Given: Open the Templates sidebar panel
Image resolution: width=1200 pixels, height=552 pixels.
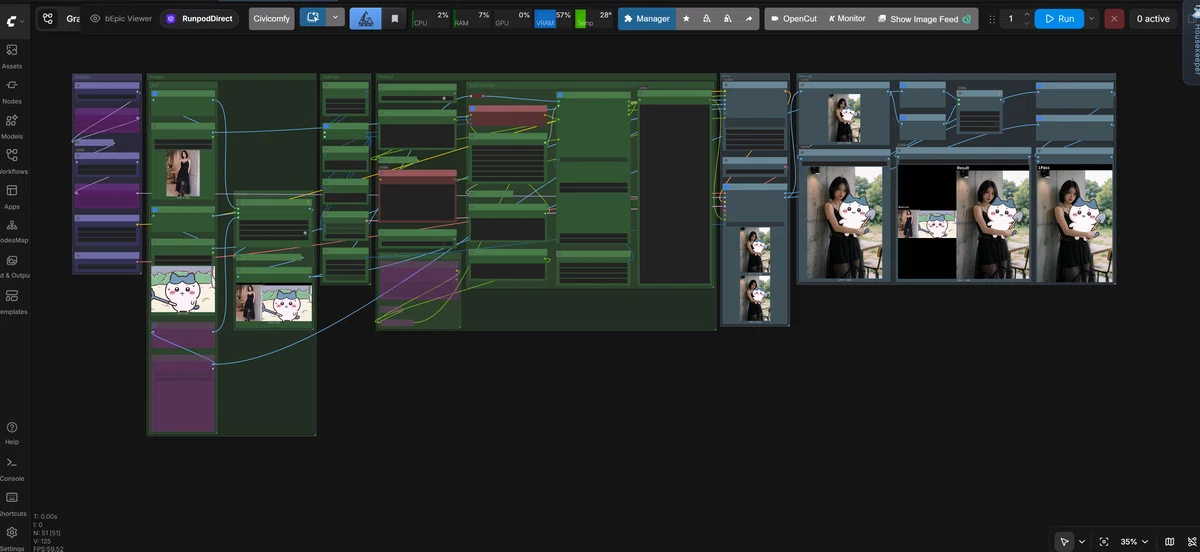Looking at the screenshot, I should click(12, 301).
